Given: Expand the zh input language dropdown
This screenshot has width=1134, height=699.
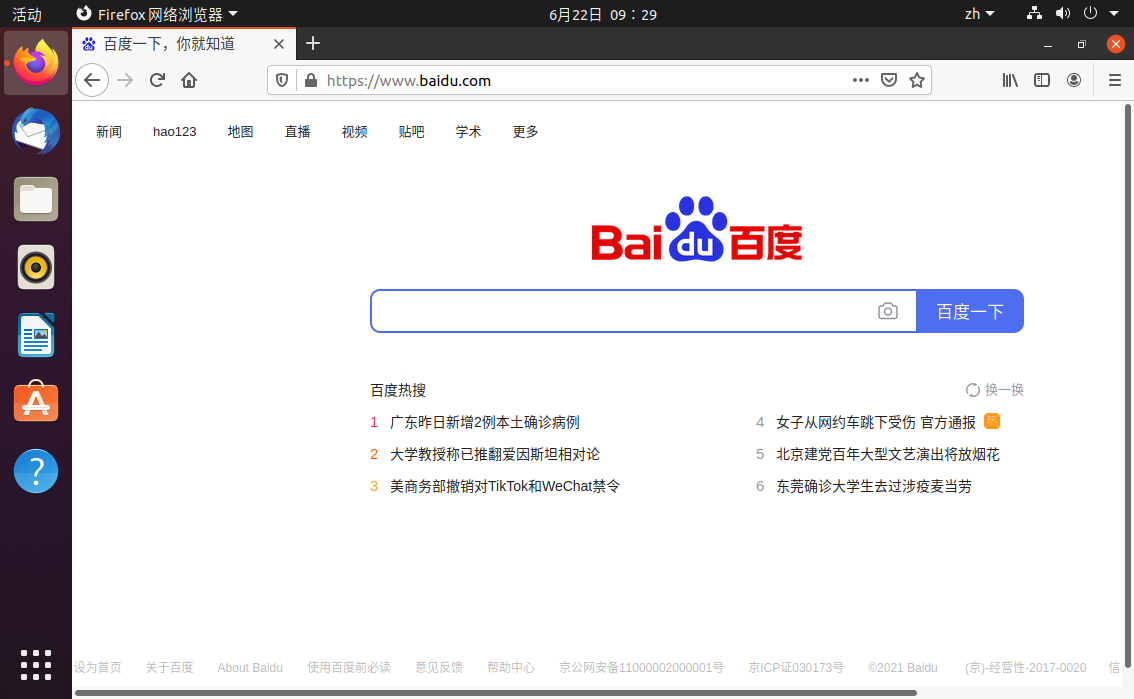Looking at the screenshot, I should 980,14.
